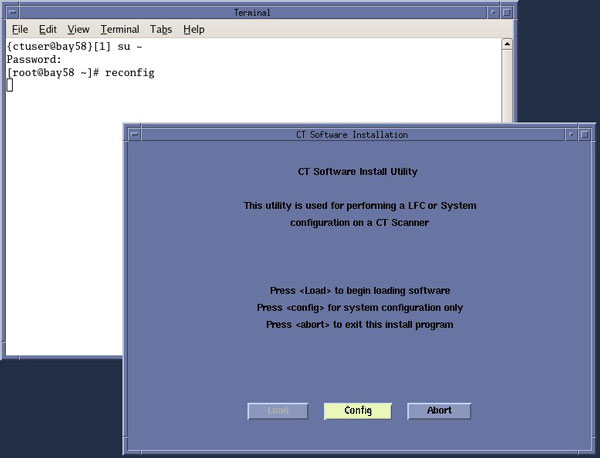Open the File menu in Terminal
Image resolution: width=600 pixels, height=458 pixels.
[20, 30]
